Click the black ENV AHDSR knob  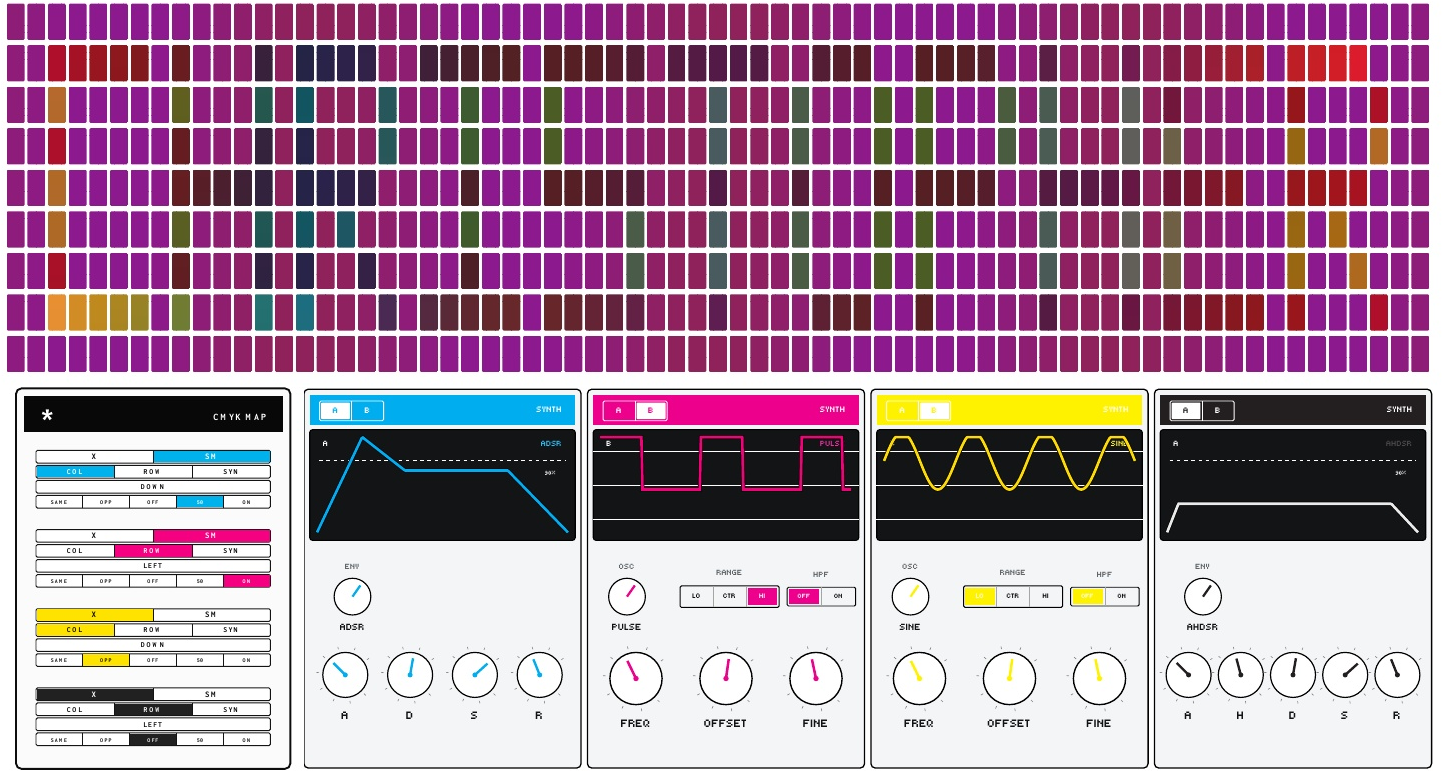(x=1202, y=597)
